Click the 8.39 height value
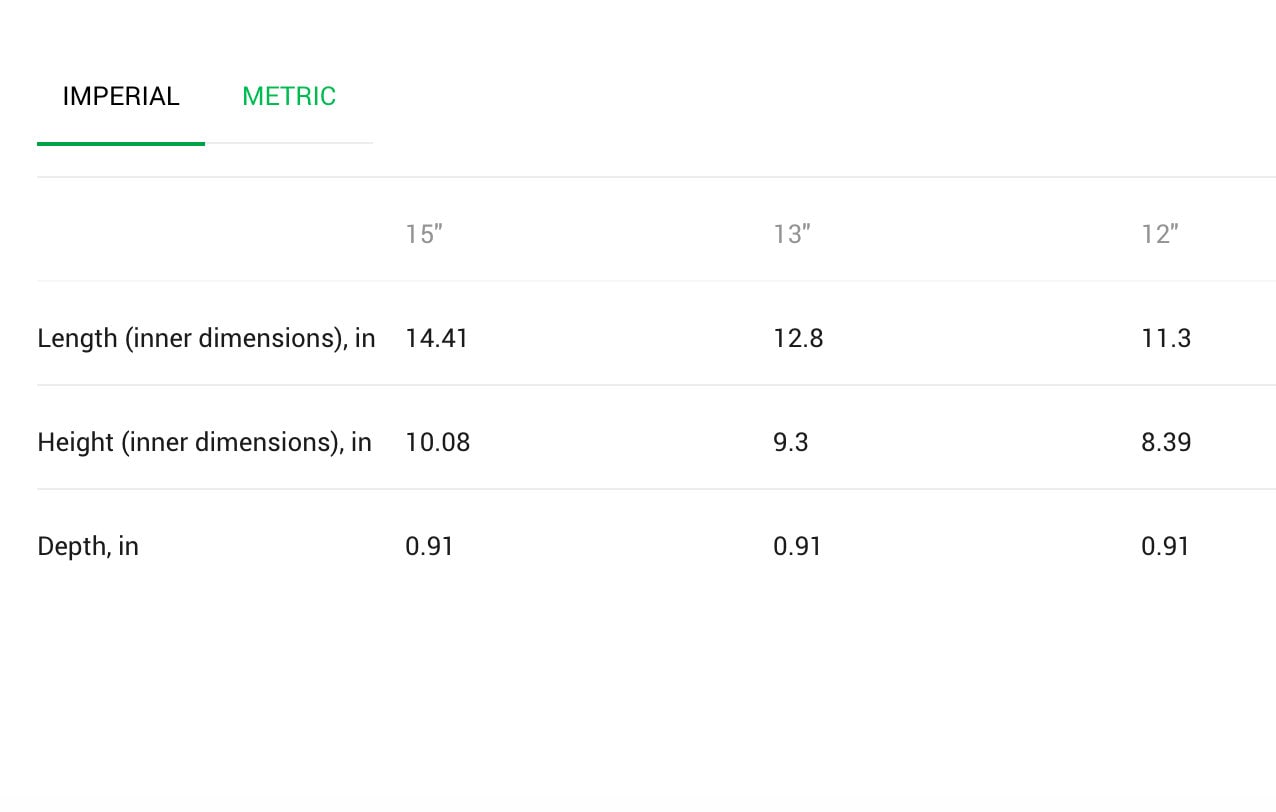Image resolution: width=1276 pixels, height=812 pixels. (x=1166, y=442)
